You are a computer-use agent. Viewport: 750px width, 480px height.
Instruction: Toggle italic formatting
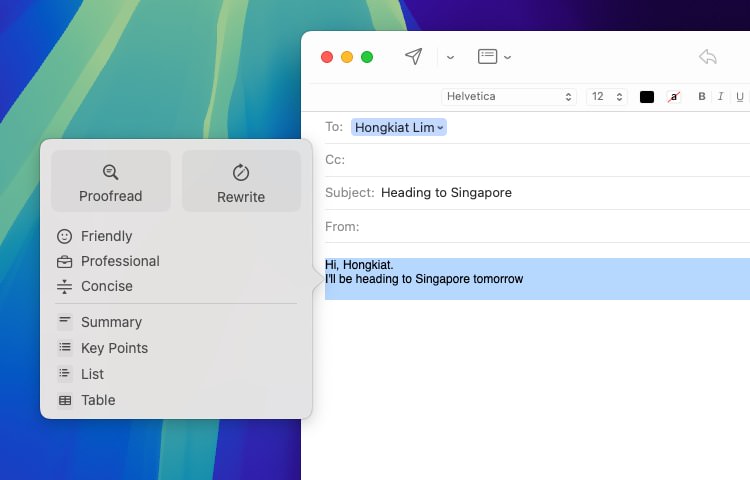(720, 97)
